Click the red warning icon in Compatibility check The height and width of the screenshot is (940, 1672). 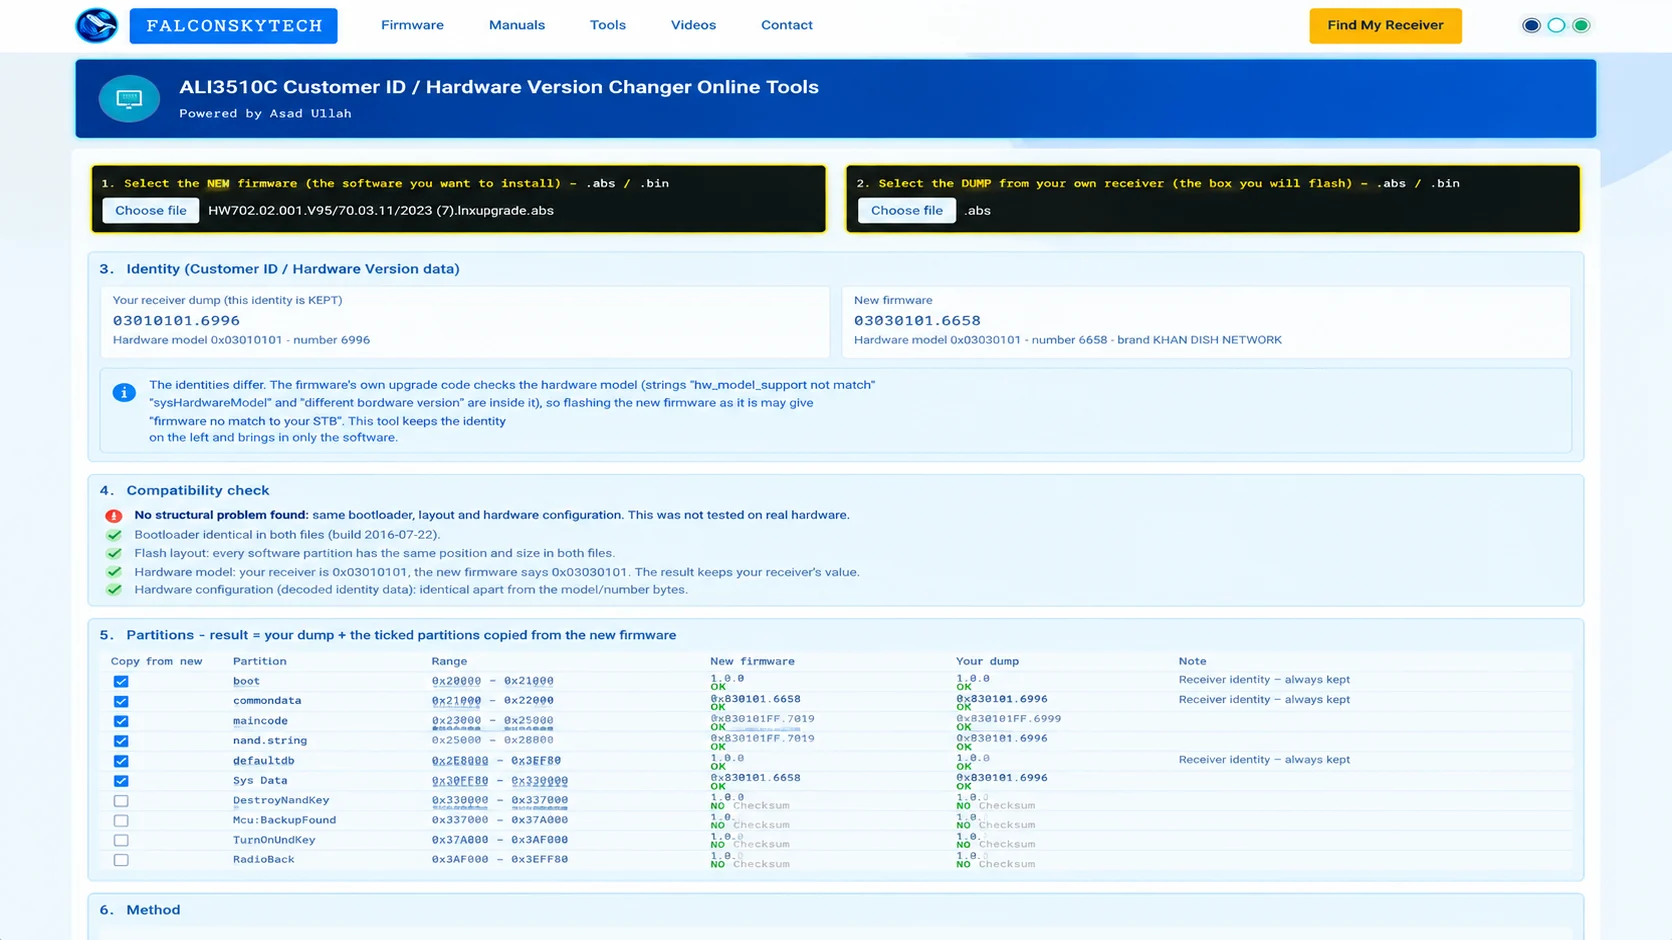click(114, 516)
